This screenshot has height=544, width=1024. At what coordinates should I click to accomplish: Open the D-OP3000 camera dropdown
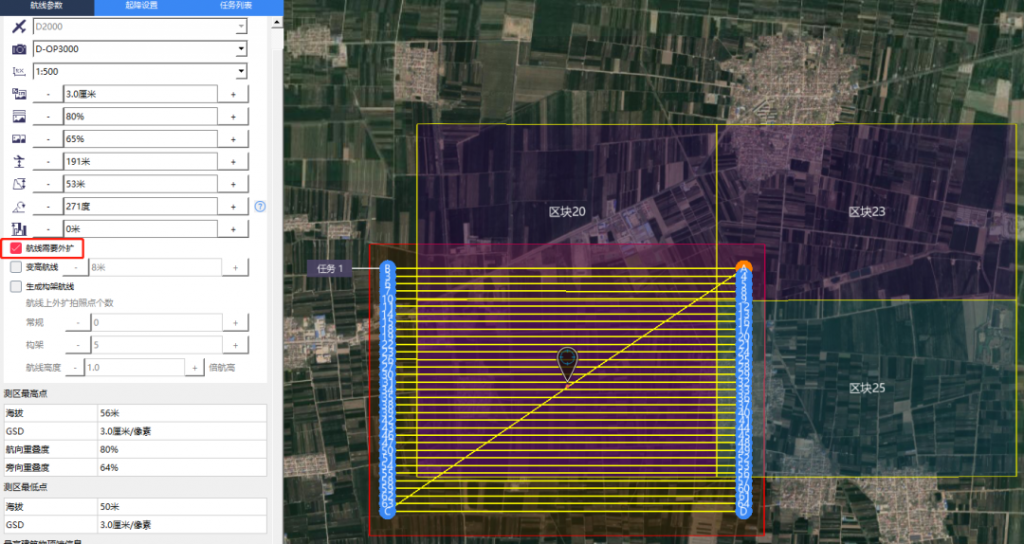pos(241,49)
